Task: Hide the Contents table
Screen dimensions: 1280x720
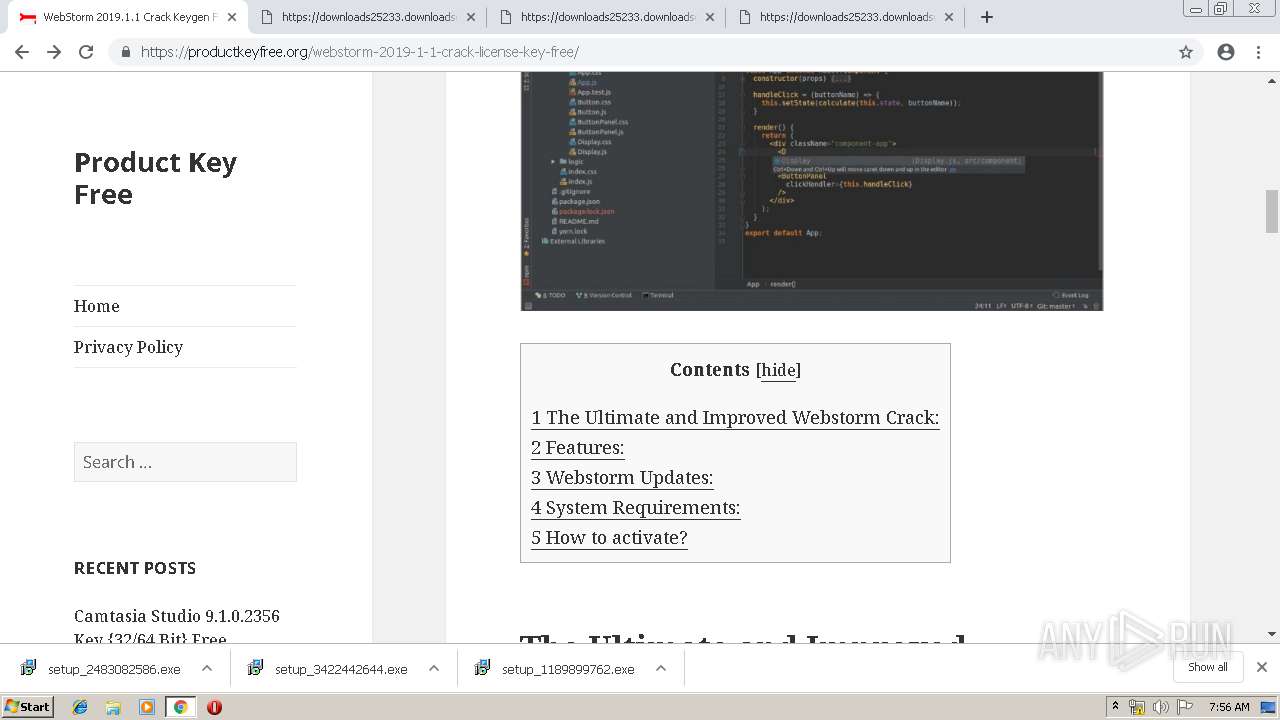Action: [778, 370]
